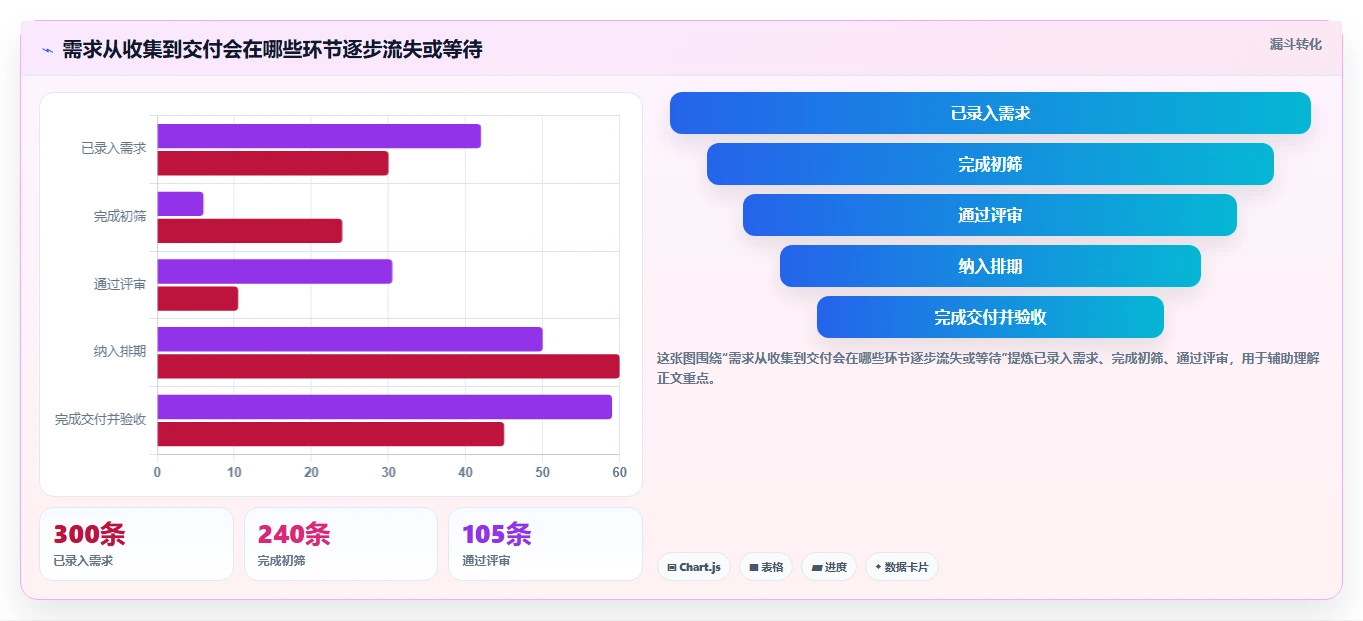Image resolution: width=1363 pixels, height=621 pixels.
Task: Click the red bar for 通过评审
Action: tap(198, 298)
